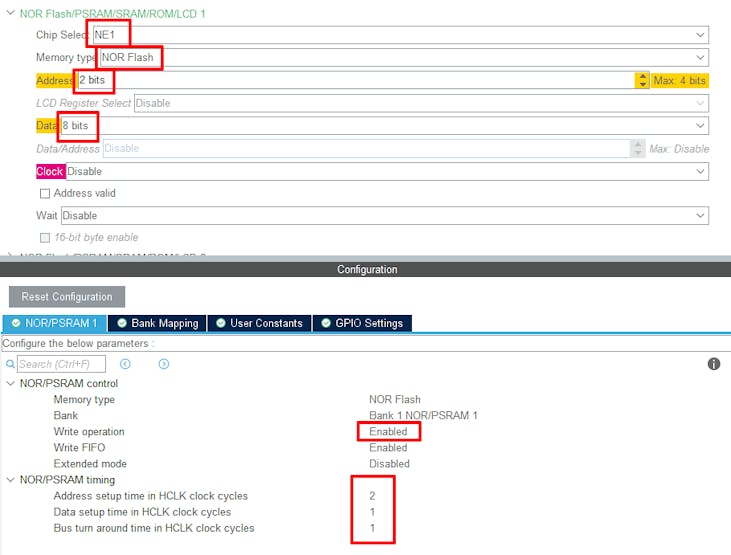731x555 pixels.
Task: Open the Wait dropdown
Action: click(385, 215)
